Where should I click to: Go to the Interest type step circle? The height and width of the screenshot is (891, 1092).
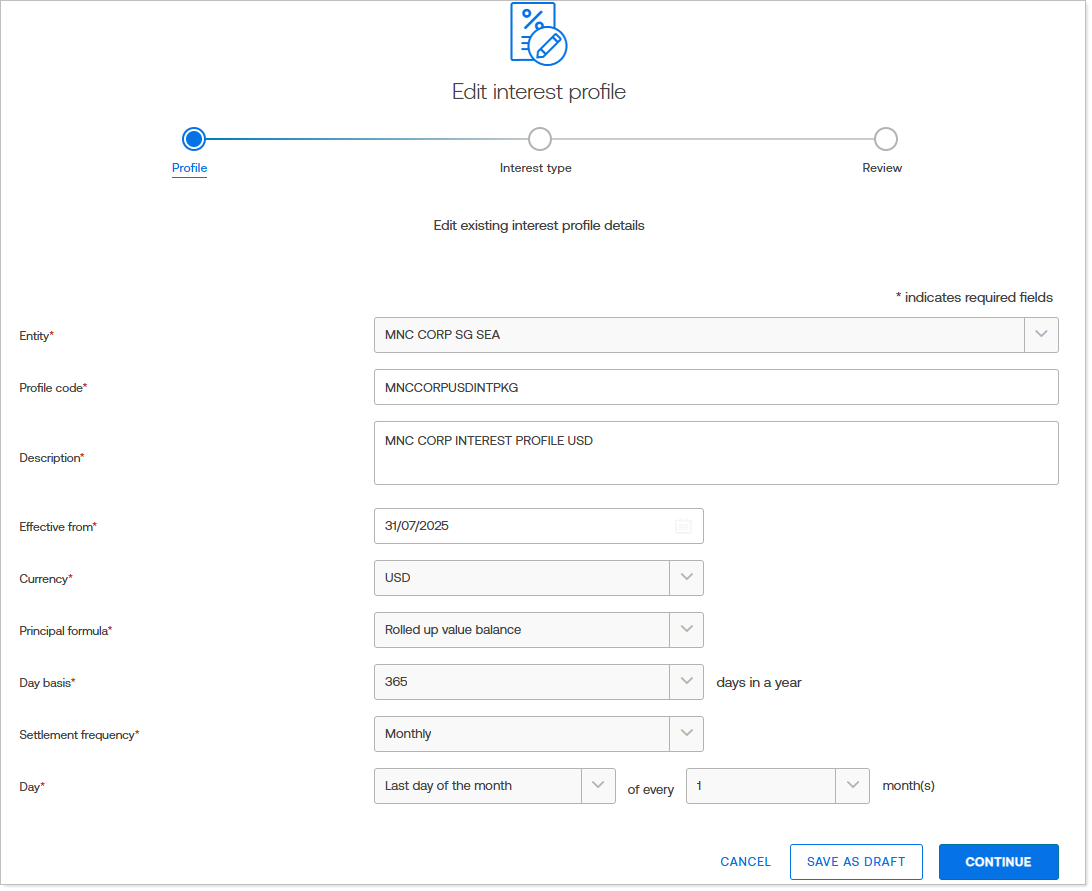pos(539,139)
